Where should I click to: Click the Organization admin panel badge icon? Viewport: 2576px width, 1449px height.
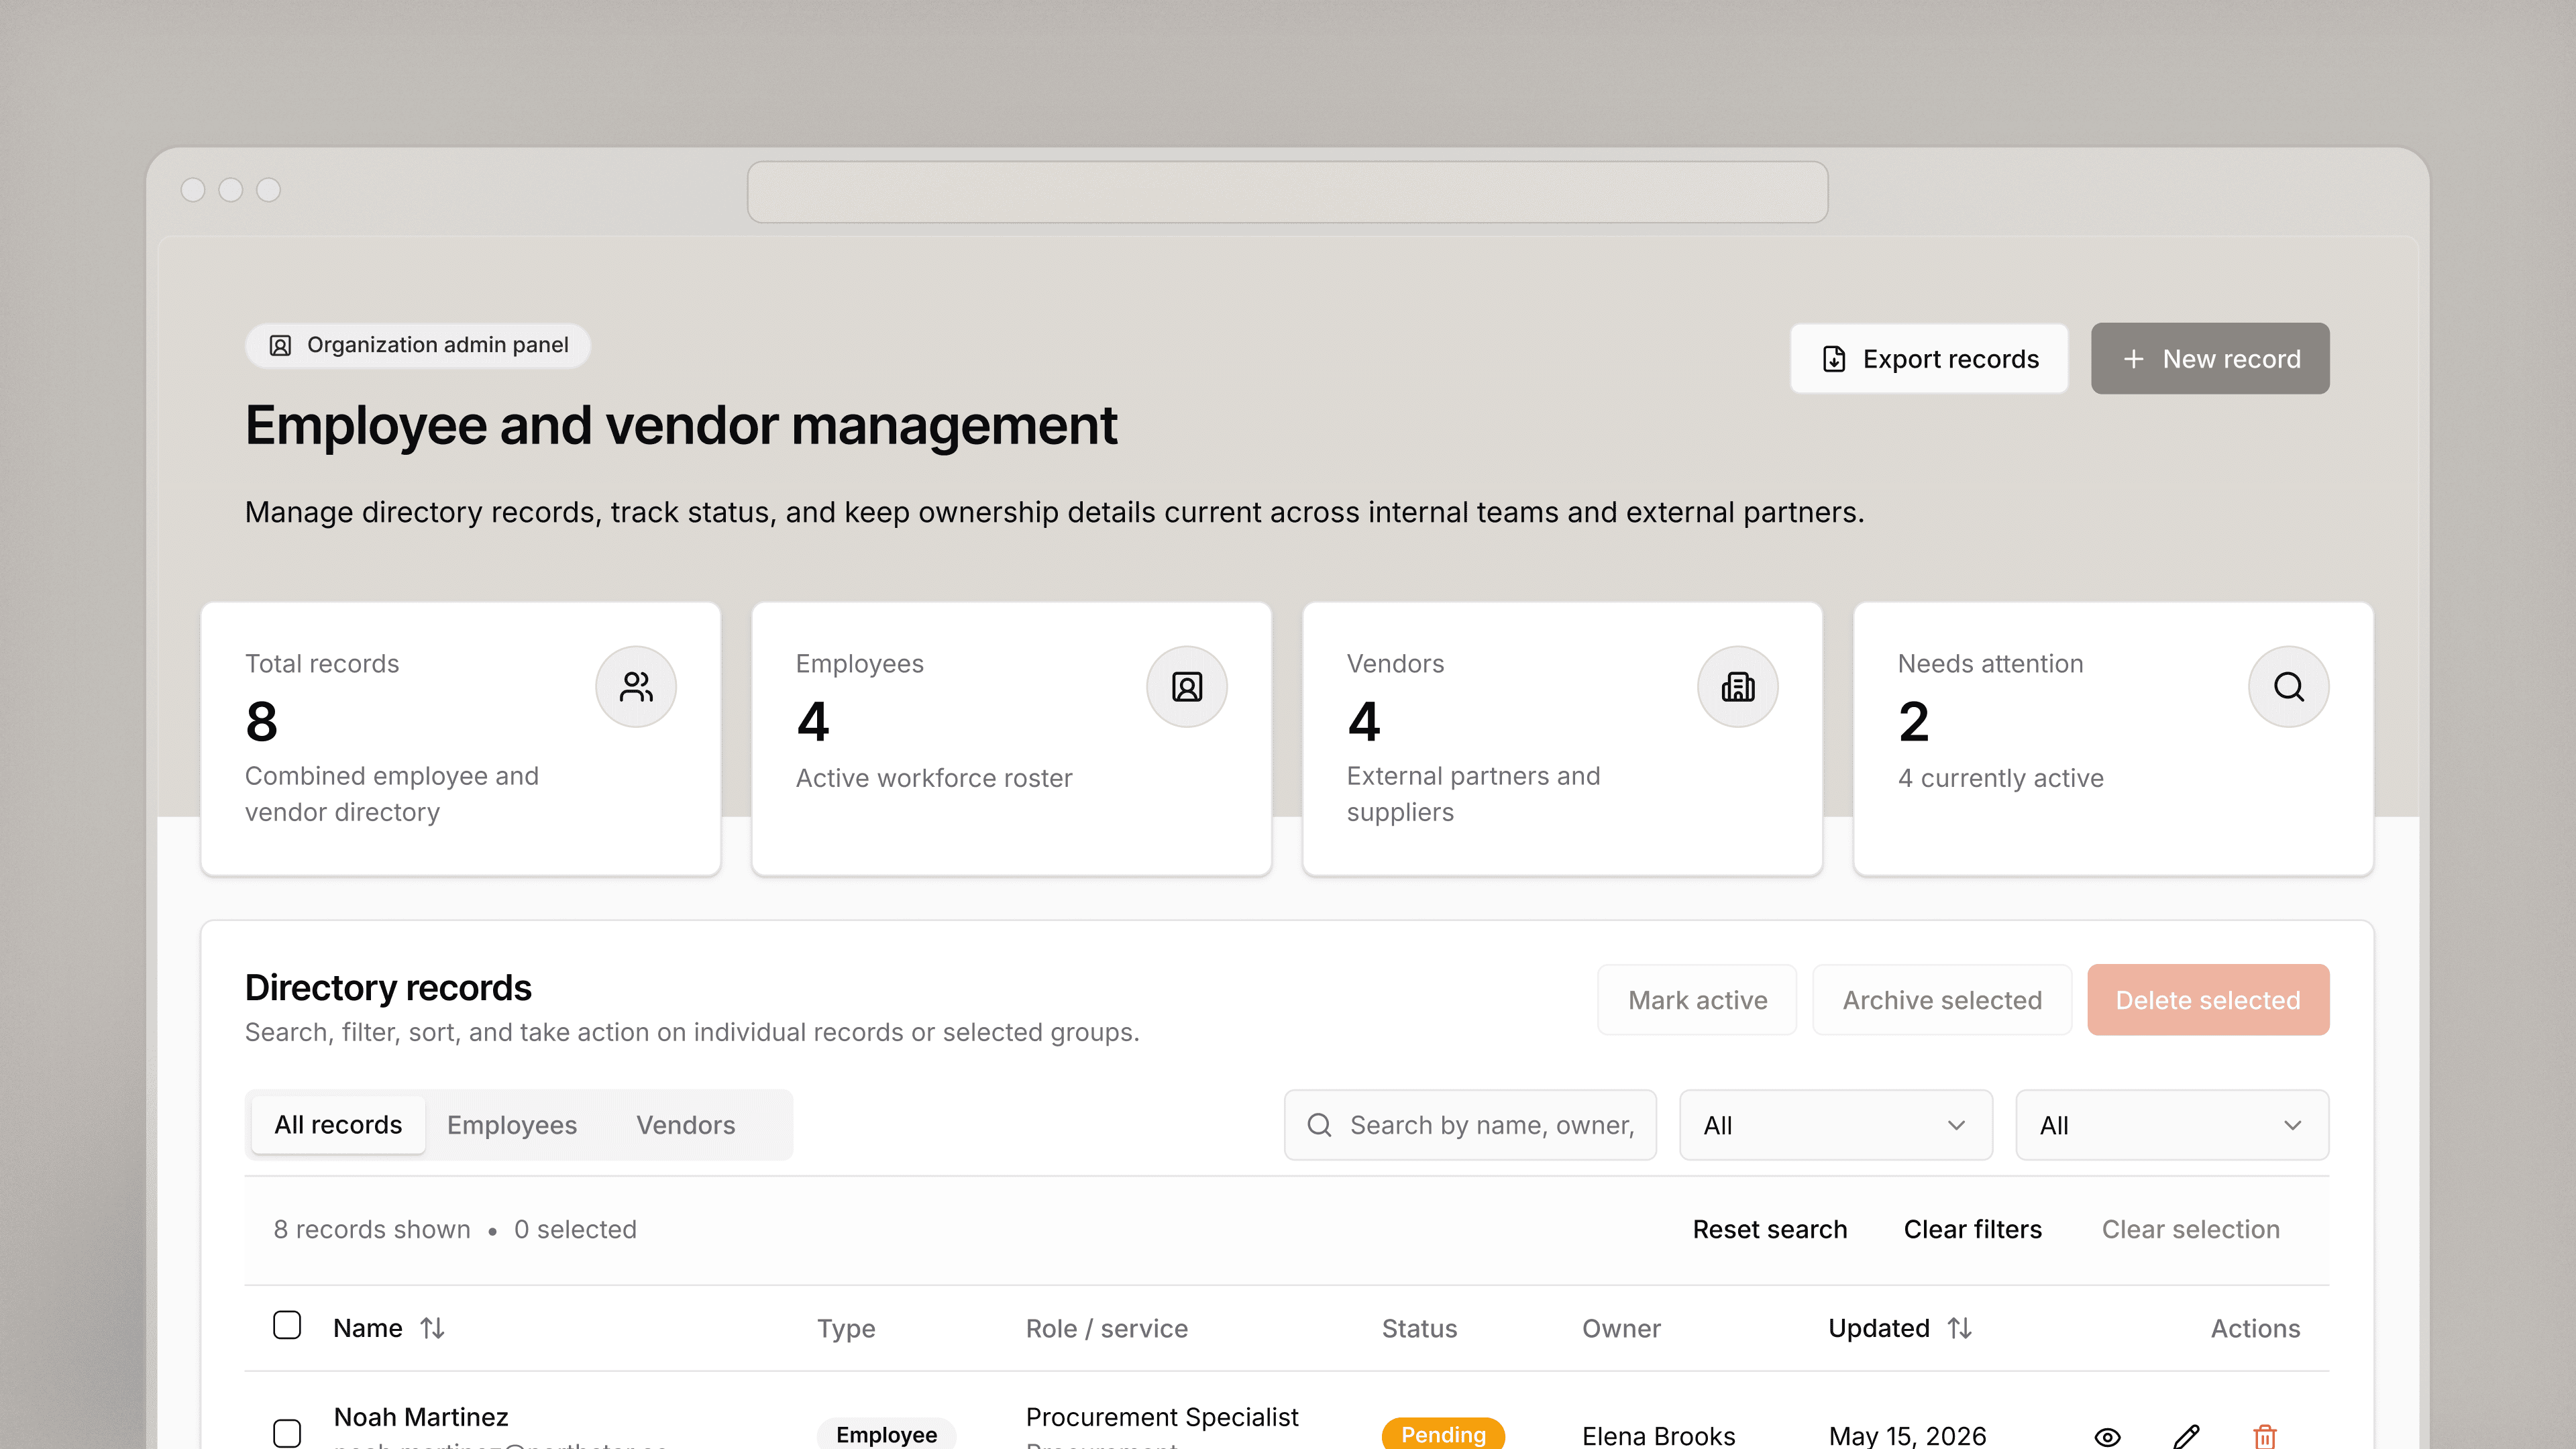[280, 345]
